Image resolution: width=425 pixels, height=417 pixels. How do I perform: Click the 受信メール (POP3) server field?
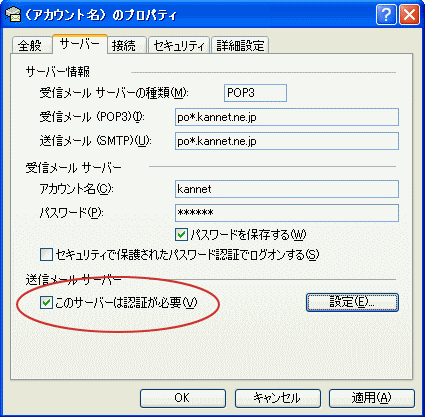(x=287, y=117)
